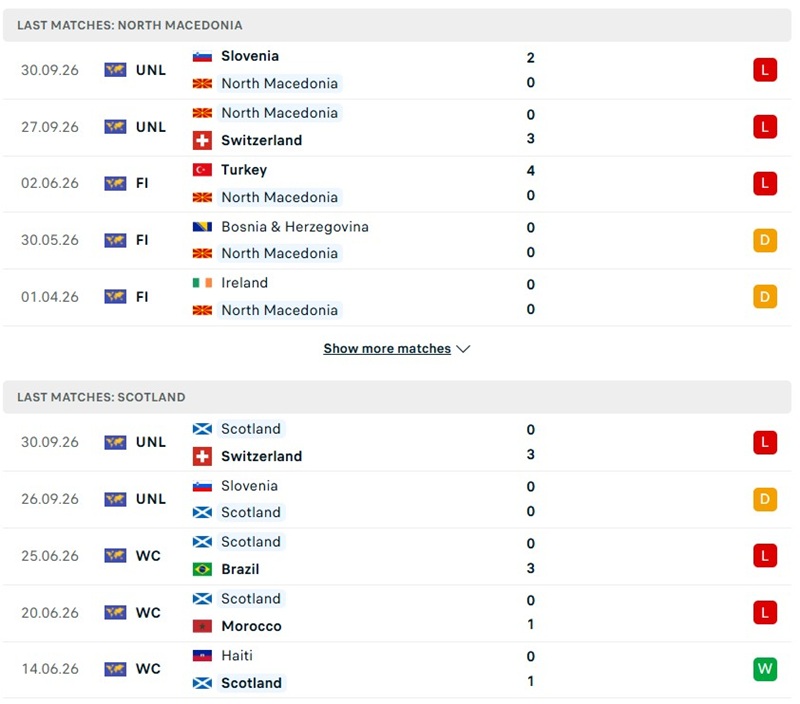Screen dimensions: 800x704
Task: Open Bosnia & Herzegovina team link
Action: pos(295,227)
